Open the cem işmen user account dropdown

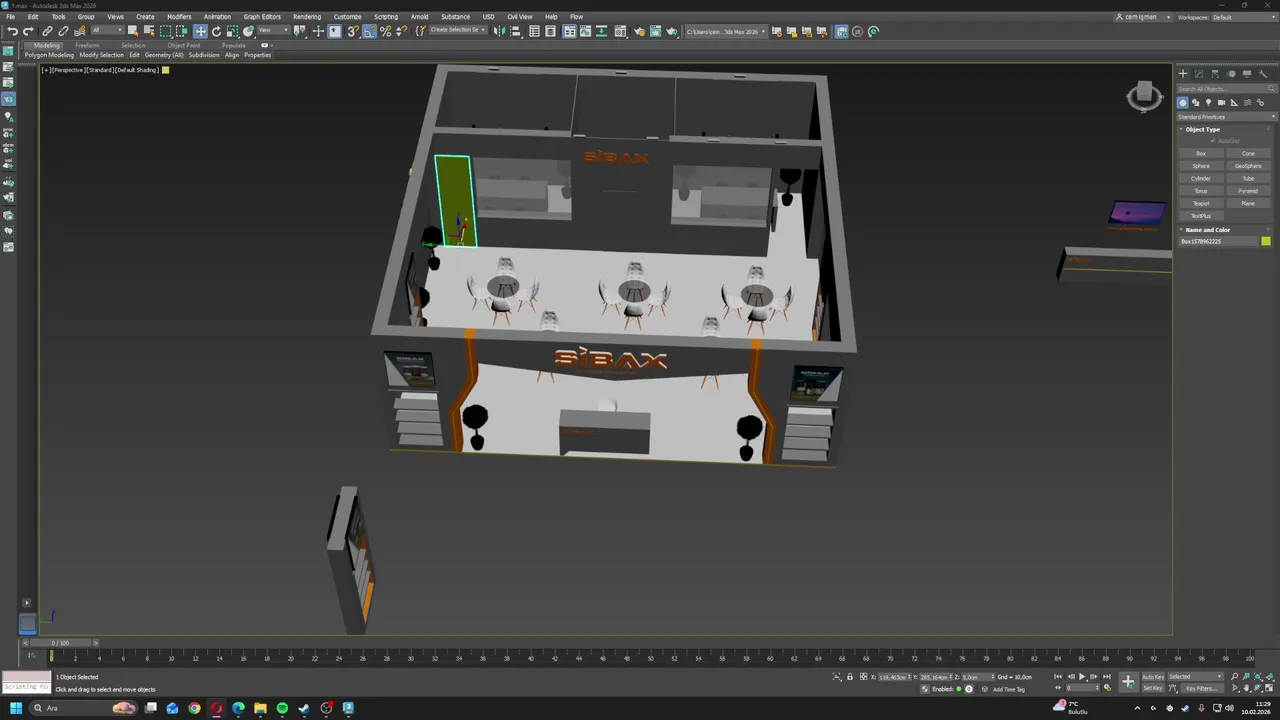[1144, 17]
